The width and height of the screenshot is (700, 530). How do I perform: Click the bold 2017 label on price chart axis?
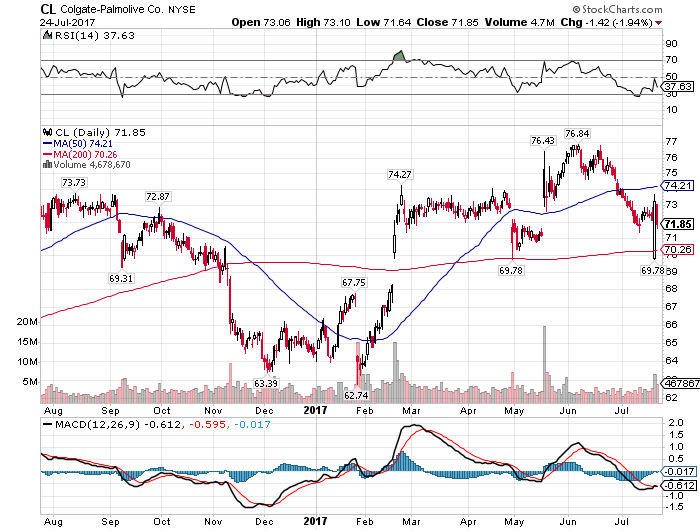point(315,410)
